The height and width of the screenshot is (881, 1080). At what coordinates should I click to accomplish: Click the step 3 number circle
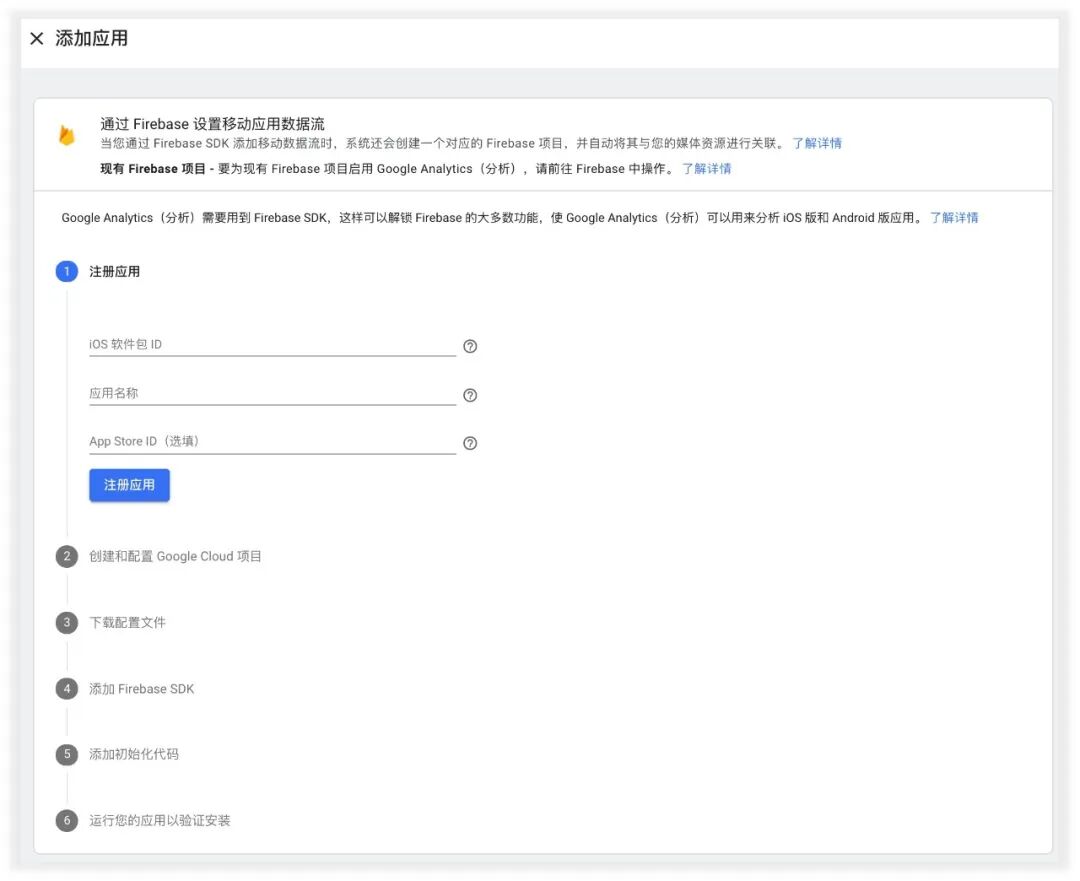click(67, 623)
